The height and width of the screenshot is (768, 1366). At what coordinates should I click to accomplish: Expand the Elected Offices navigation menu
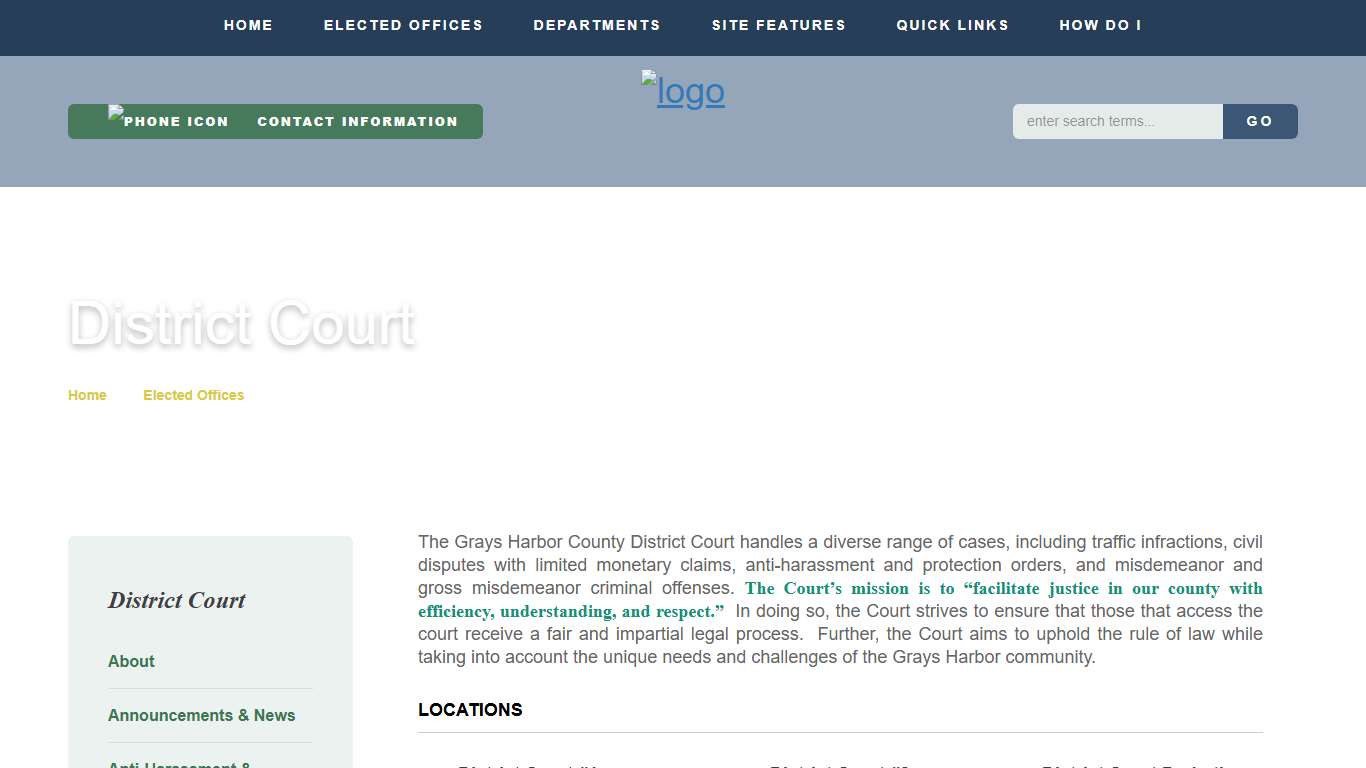coord(403,25)
